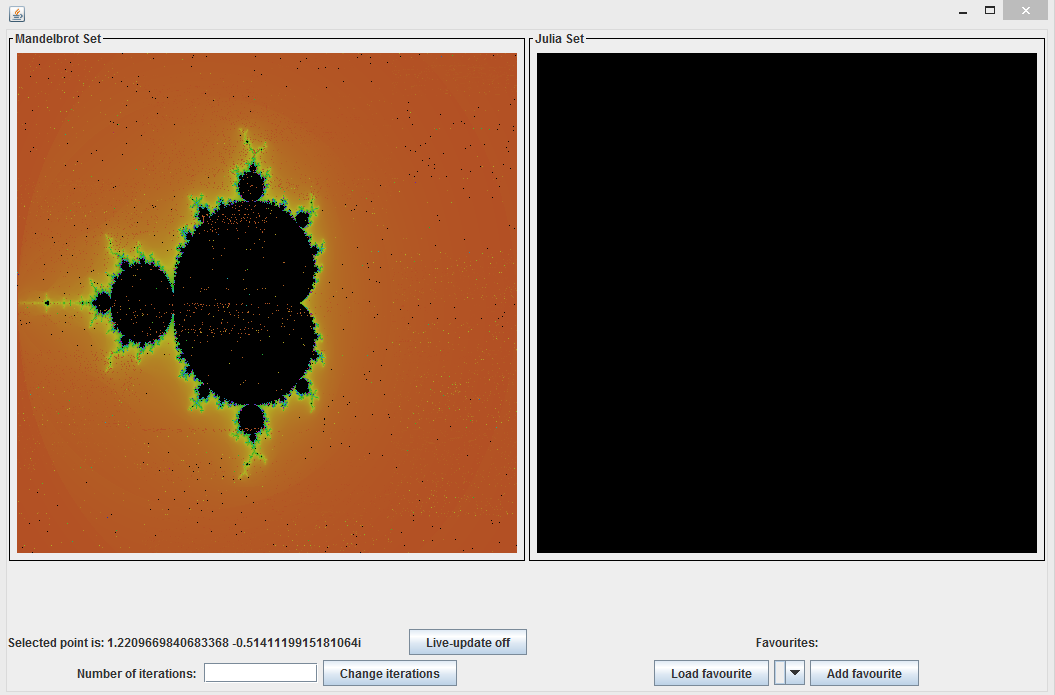Focus the Number of iterations text field
The image size is (1055, 695).
click(260, 673)
